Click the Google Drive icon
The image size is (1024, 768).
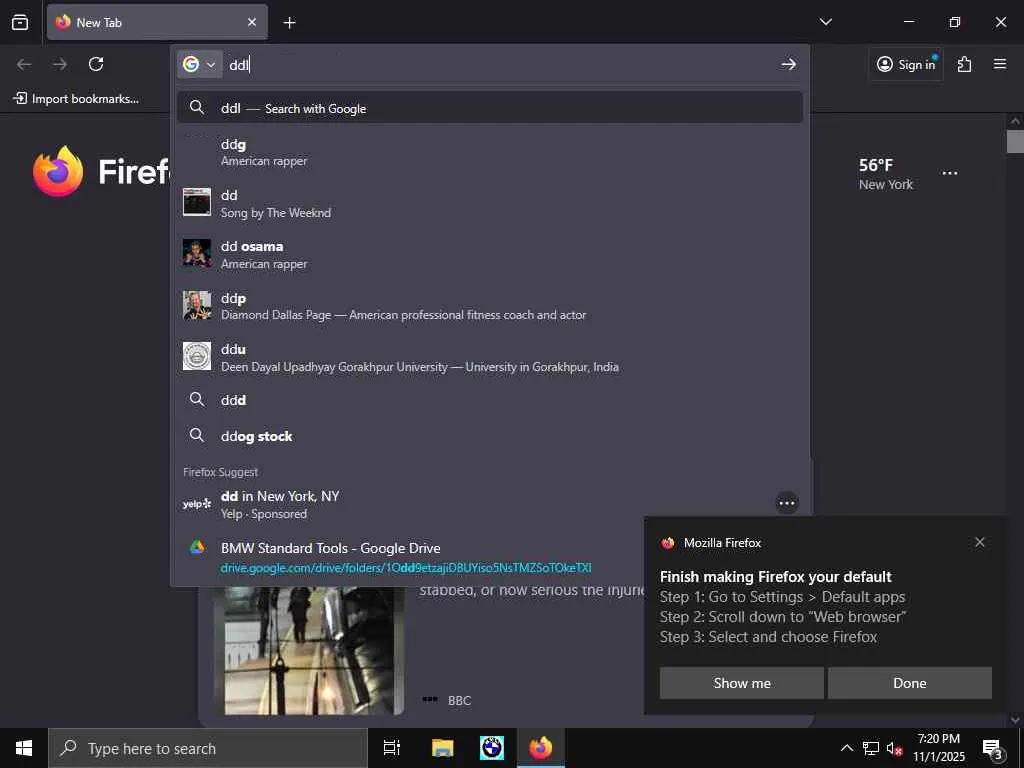tap(197, 547)
